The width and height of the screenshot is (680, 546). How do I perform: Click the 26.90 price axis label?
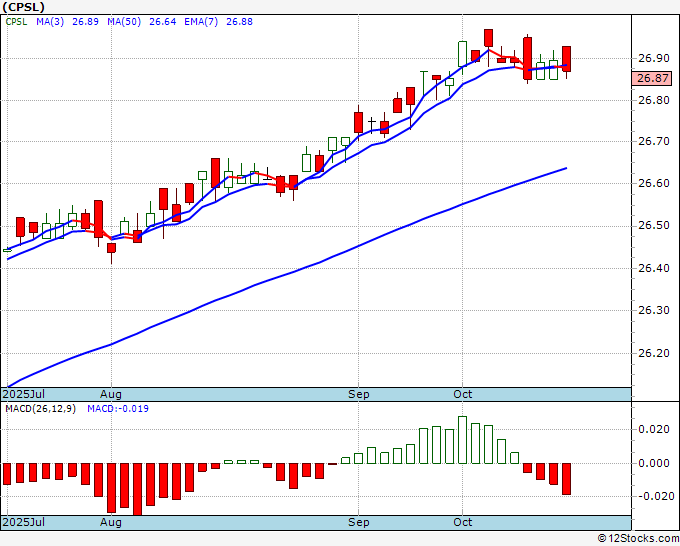pyautogui.click(x=654, y=58)
